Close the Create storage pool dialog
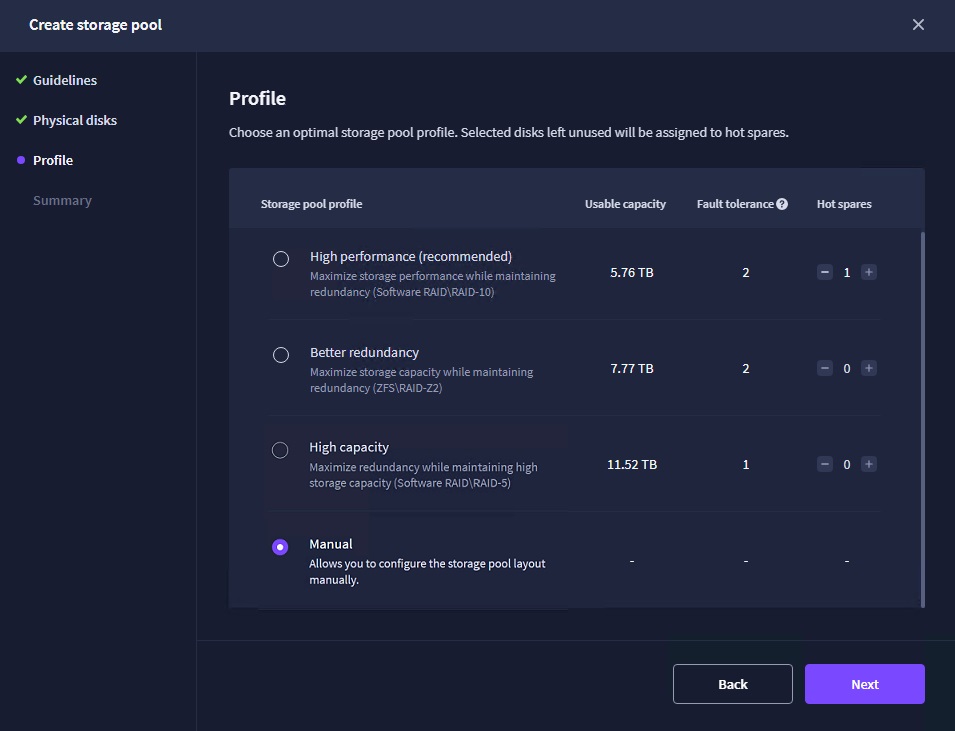Viewport: 955px width, 731px height. point(918,24)
